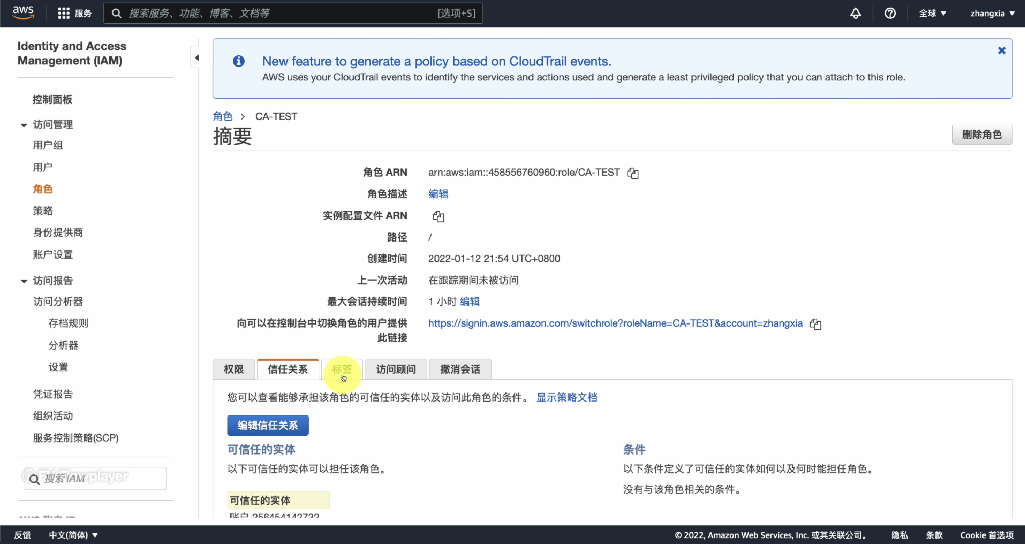Open 用户组 in sidebar
The width and height of the screenshot is (1025, 544).
pos(48,145)
